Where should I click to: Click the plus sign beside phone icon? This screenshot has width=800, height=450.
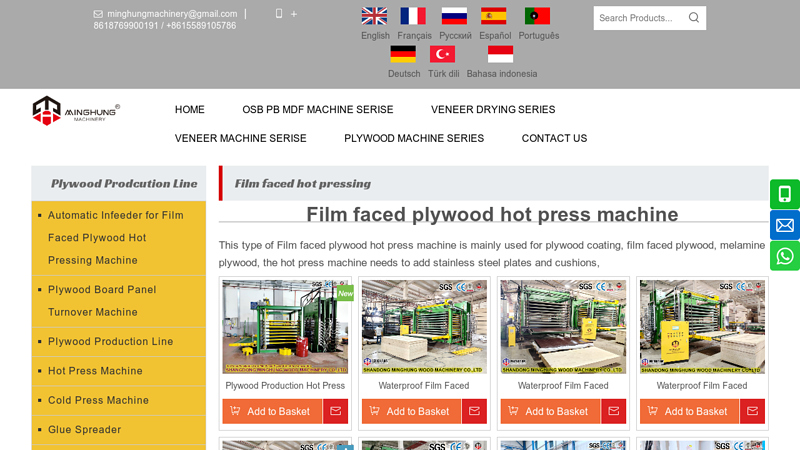[x=294, y=14]
